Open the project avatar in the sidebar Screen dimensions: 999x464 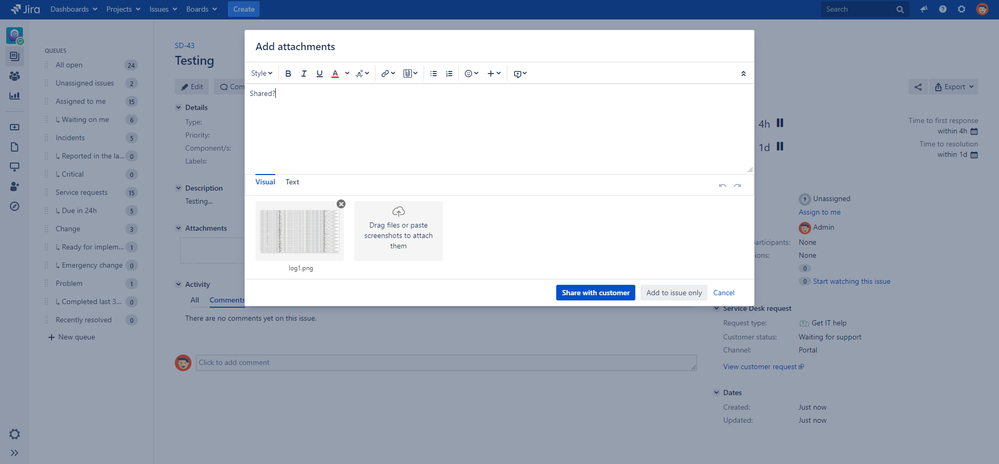tap(15, 36)
